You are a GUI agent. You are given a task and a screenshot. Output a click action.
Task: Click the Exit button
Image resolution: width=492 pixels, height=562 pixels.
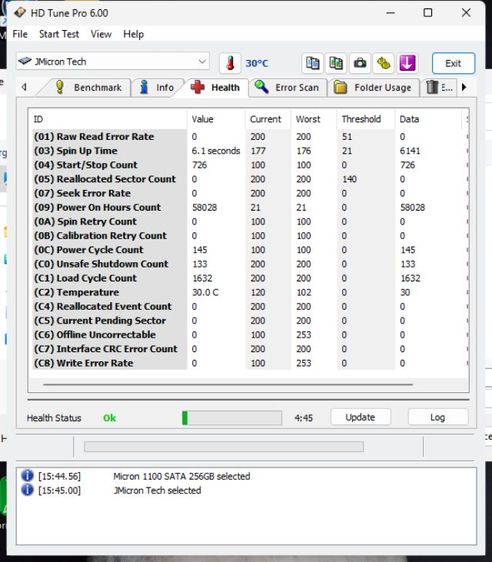pyautogui.click(x=453, y=63)
